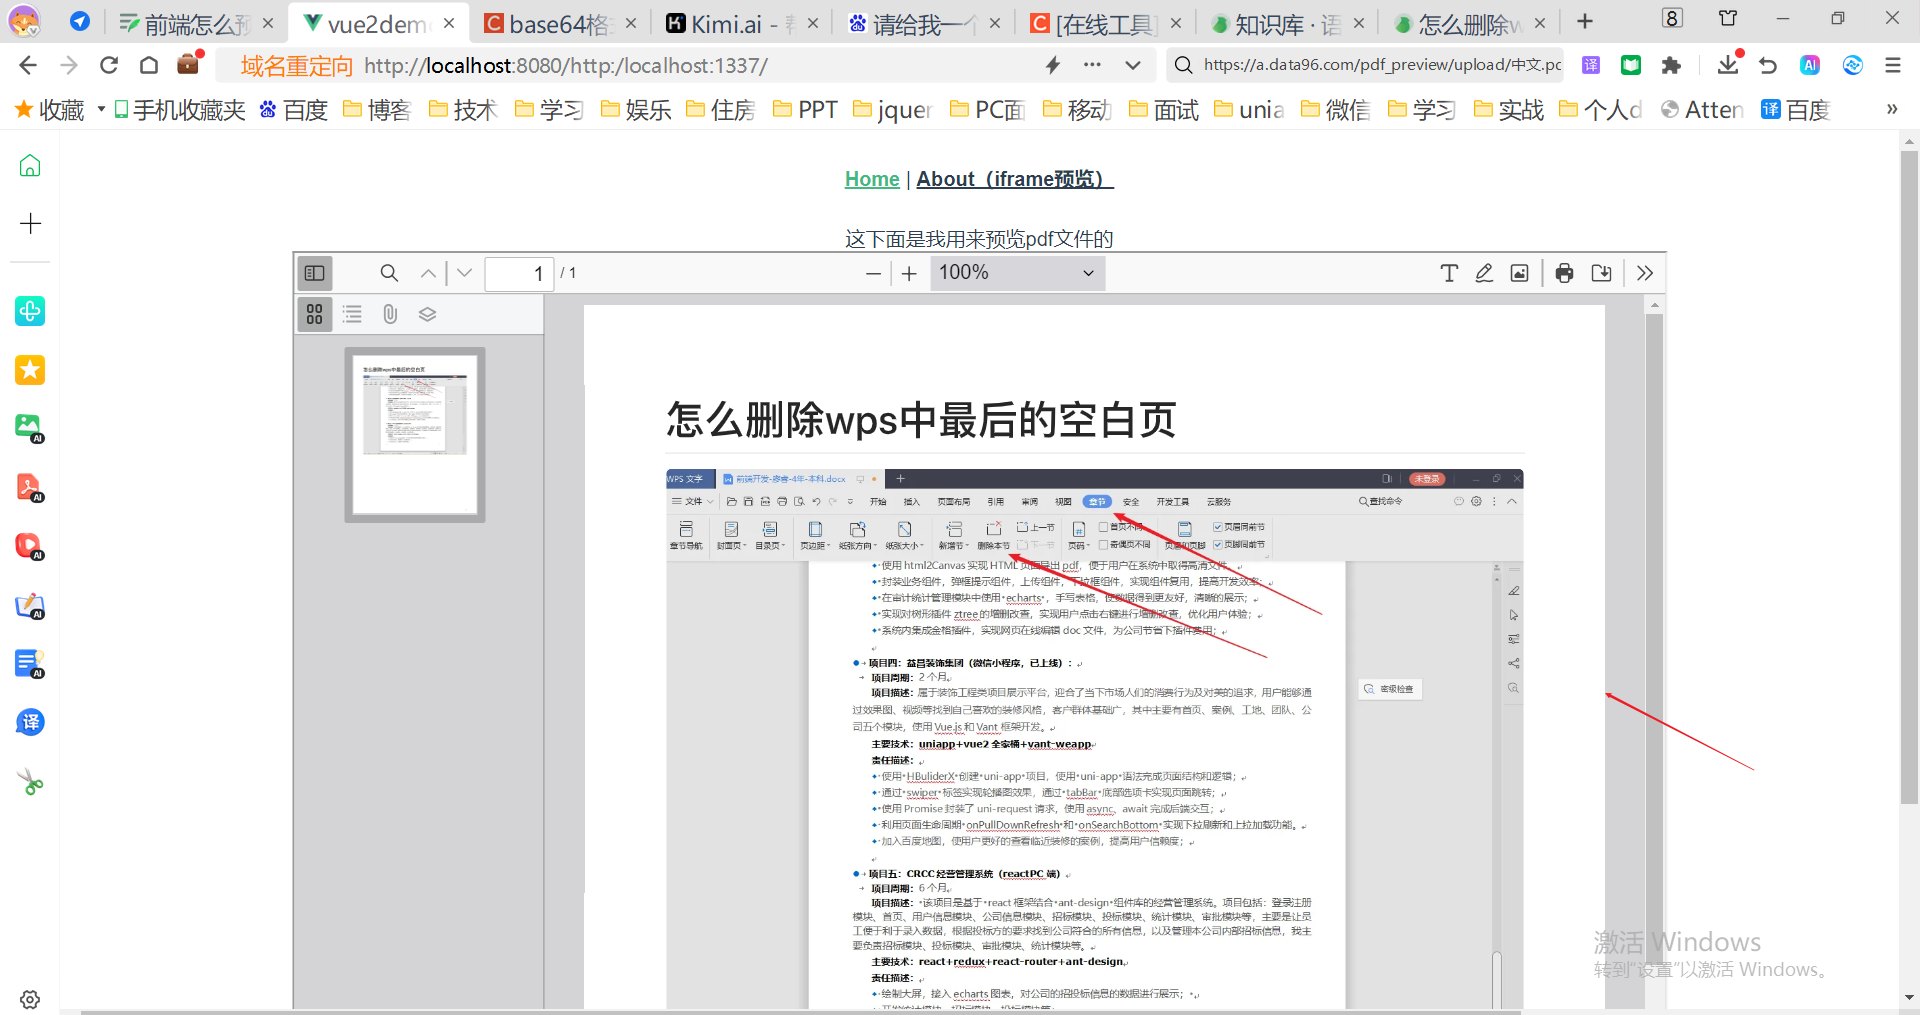Reload the current page

pyautogui.click(x=109, y=65)
